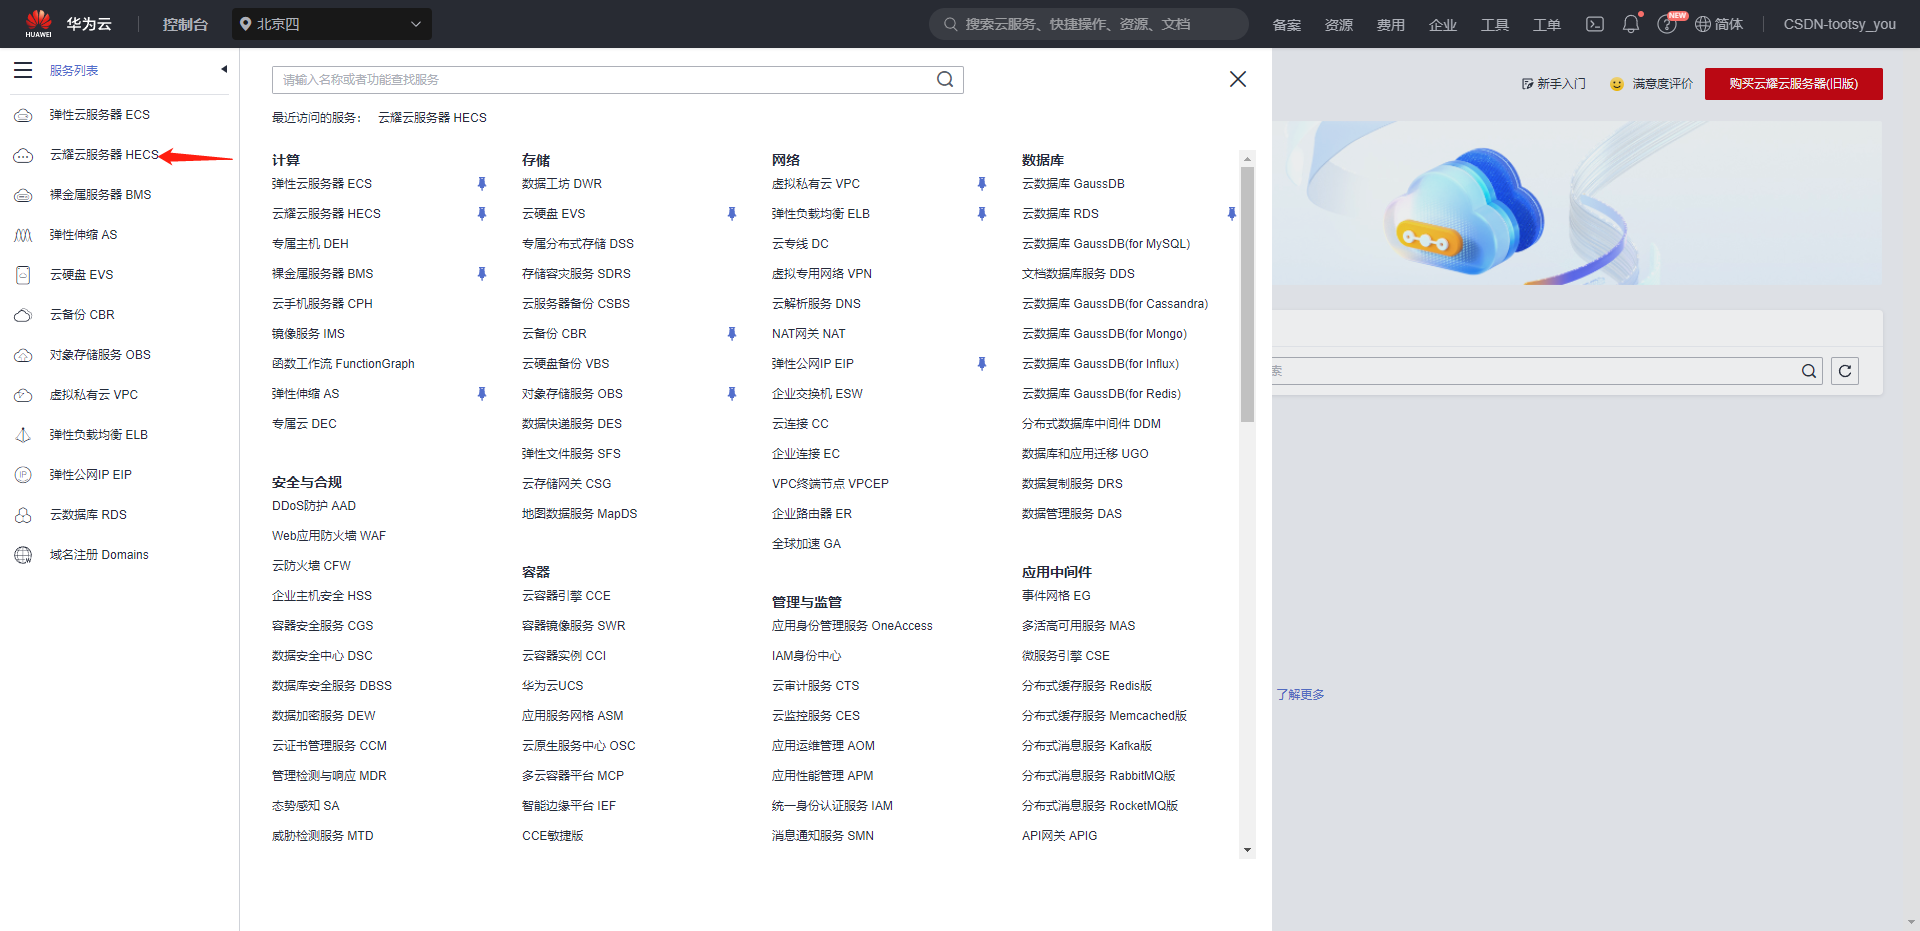Unpin 弹性公网IP EIP in the network list

point(982,364)
